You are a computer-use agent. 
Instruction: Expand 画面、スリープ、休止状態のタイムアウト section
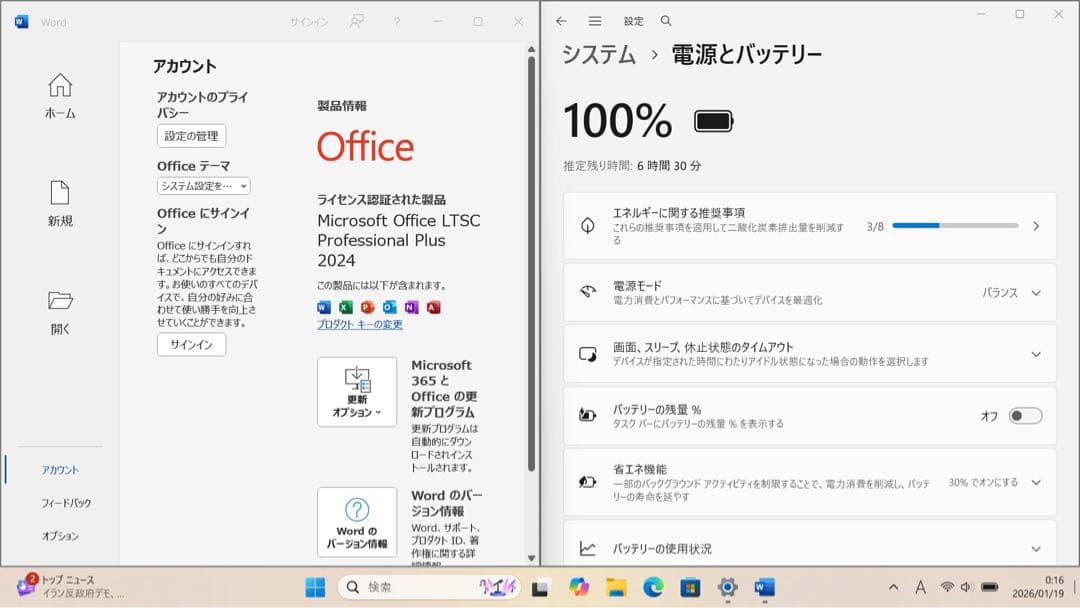tap(1037, 354)
